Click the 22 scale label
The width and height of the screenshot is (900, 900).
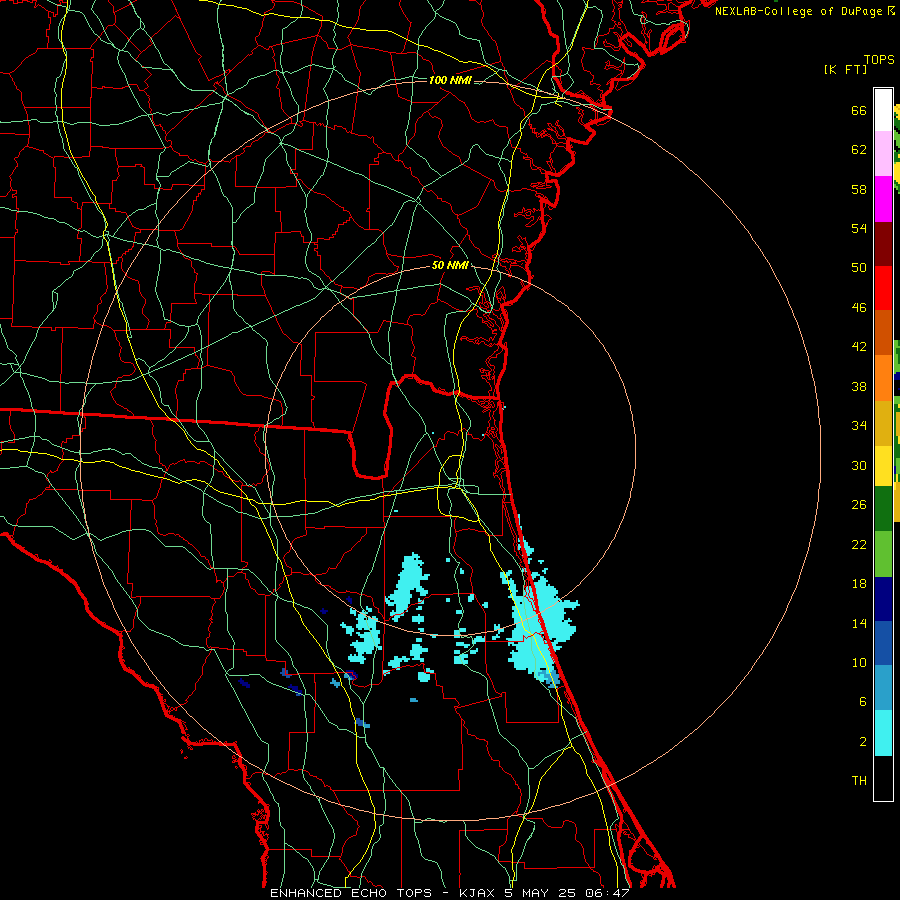click(859, 544)
